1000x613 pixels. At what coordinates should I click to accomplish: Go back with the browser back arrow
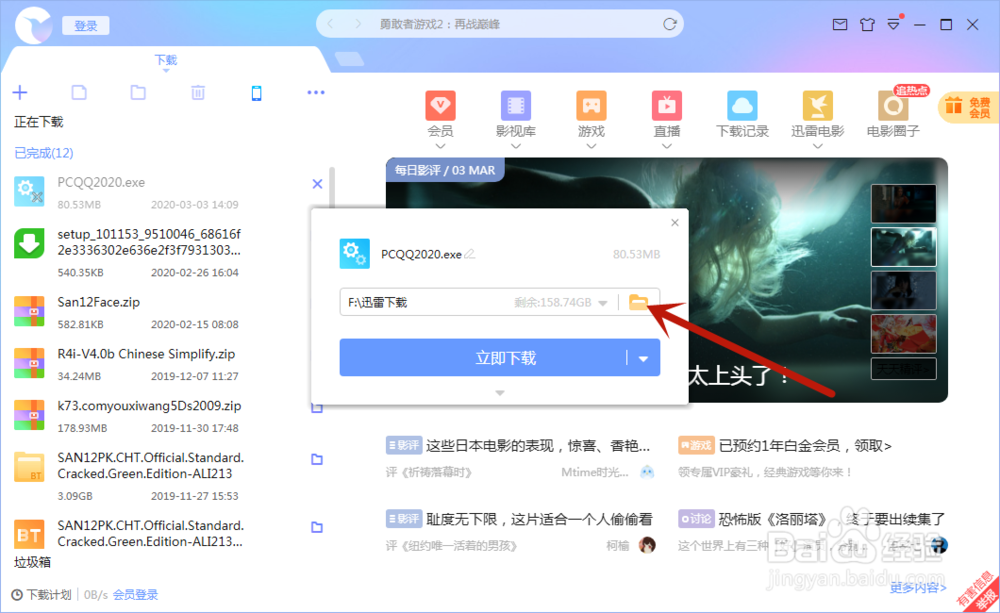[330, 24]
